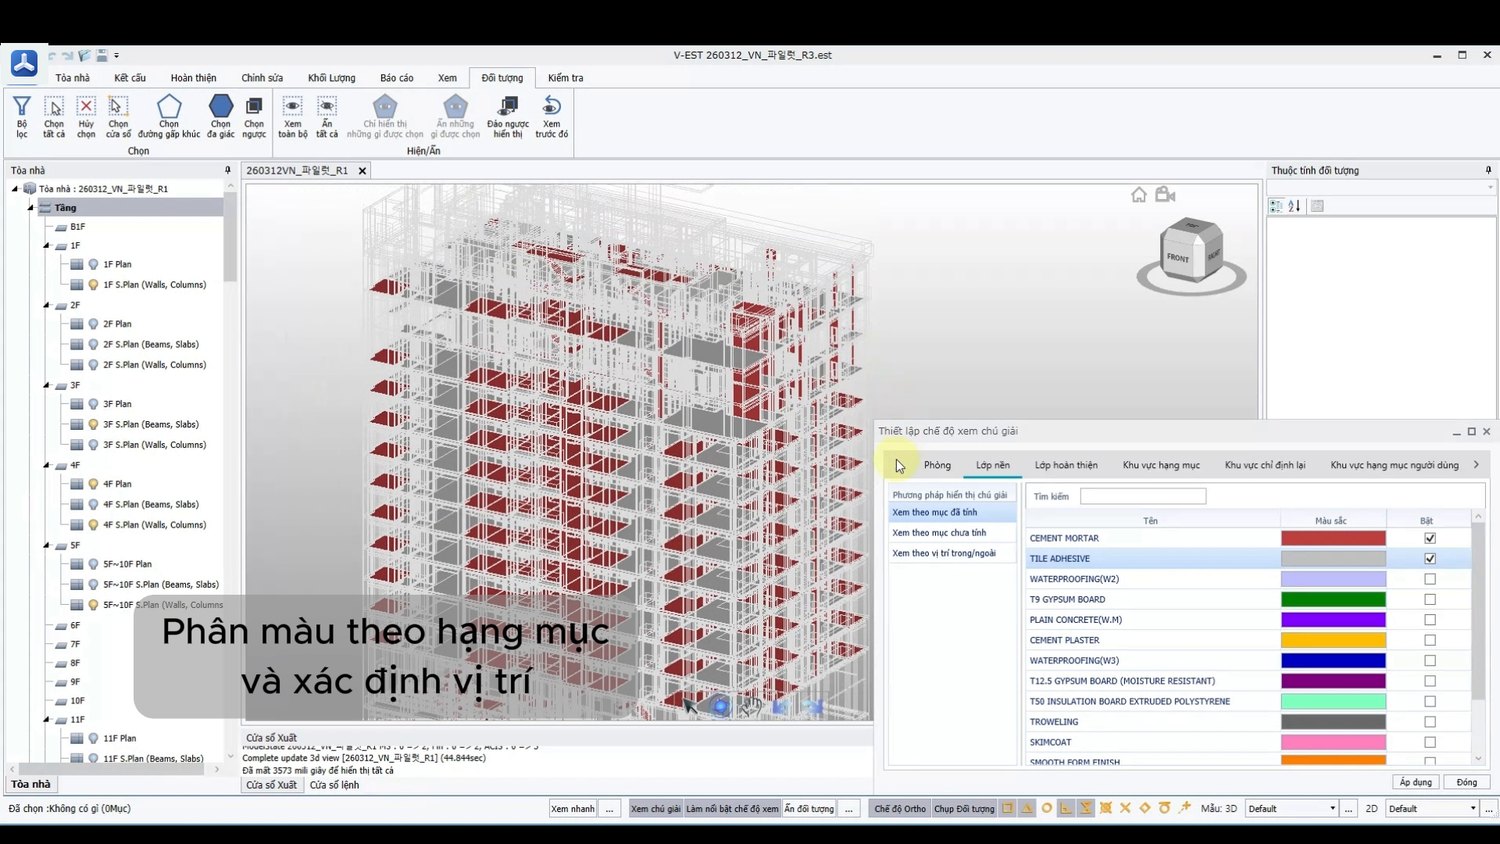Click the camera icon in 3D viewport

[x=1165, y=195]
